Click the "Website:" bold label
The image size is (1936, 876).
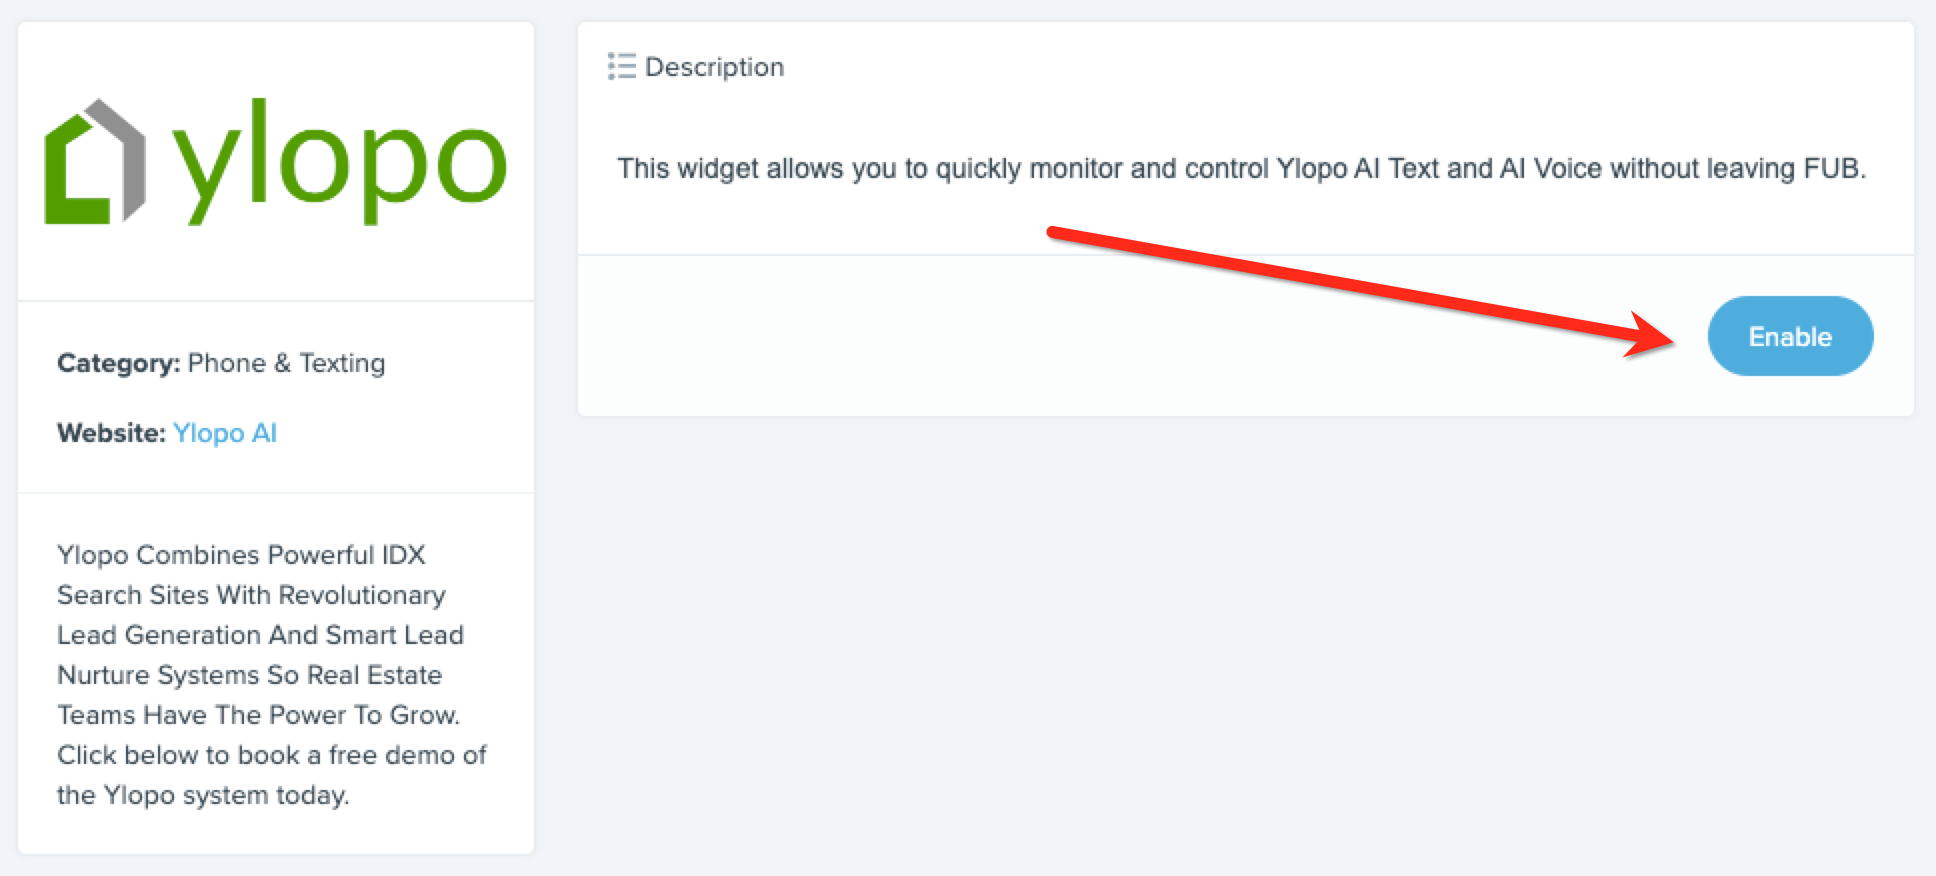(111, 433)
